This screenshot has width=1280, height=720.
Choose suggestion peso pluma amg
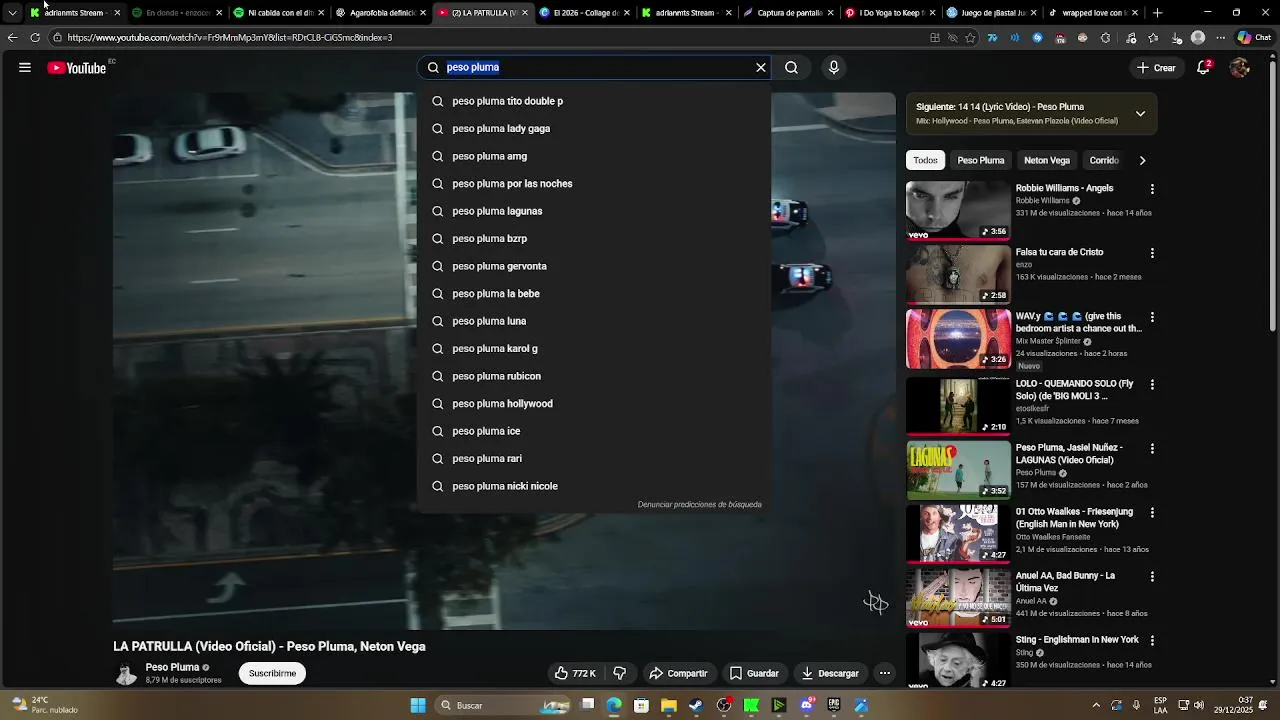[594, 156]
